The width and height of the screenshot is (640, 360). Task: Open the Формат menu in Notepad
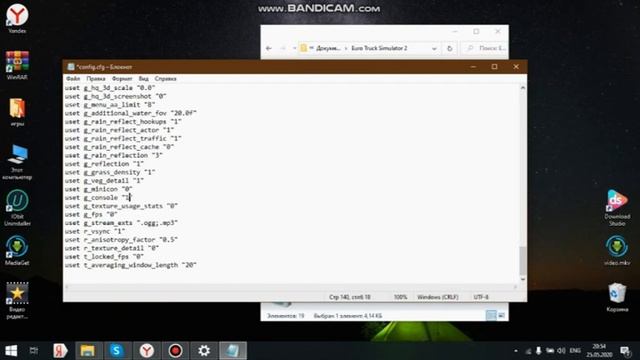pos(122,78)
